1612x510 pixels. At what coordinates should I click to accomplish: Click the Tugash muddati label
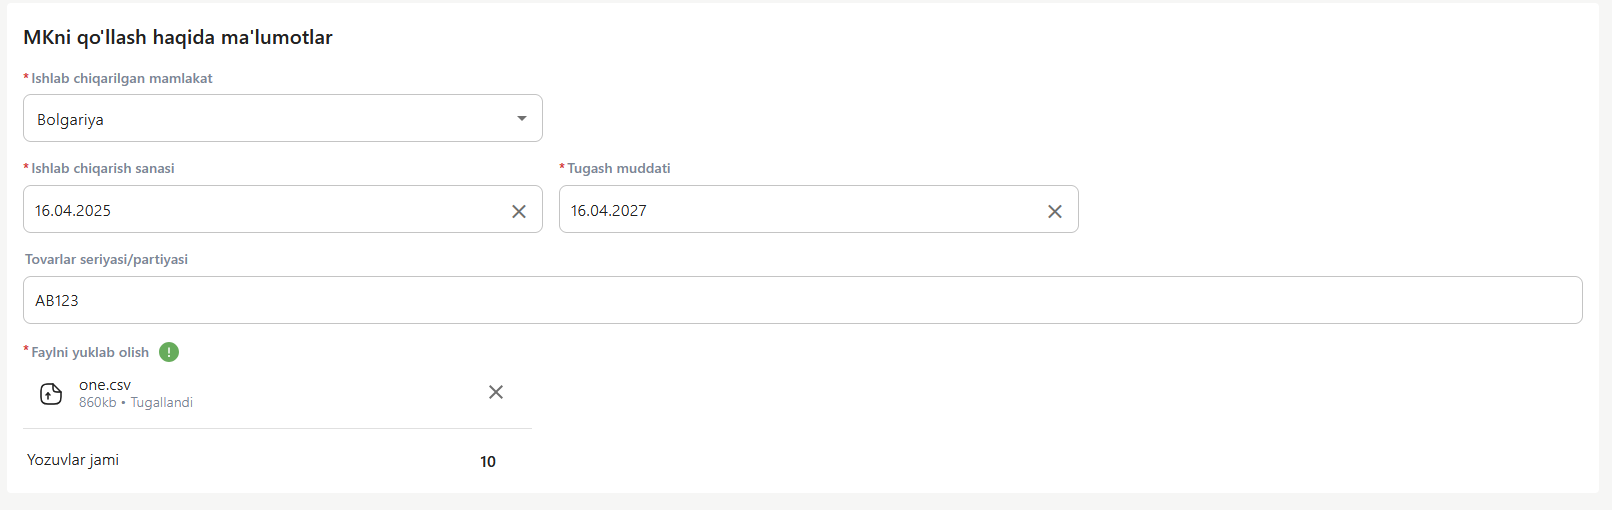click(619, 168)
